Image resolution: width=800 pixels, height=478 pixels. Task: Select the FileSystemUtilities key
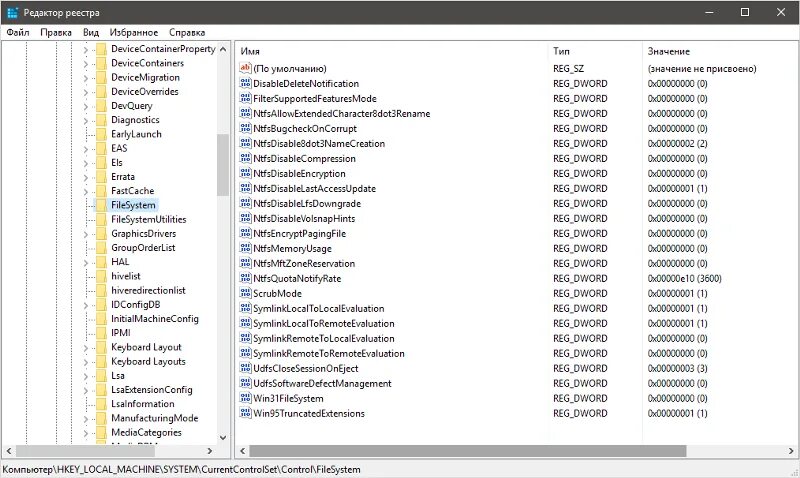click(x=148, y=219)
